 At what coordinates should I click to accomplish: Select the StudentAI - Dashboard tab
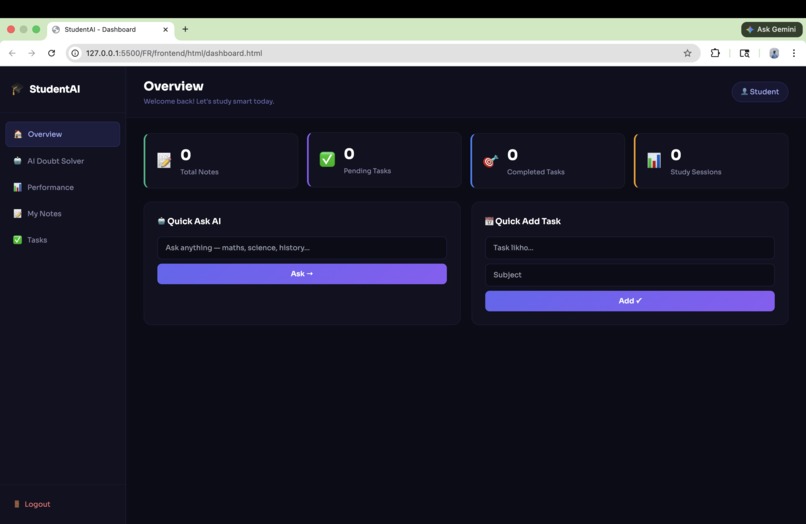(111, 29)
